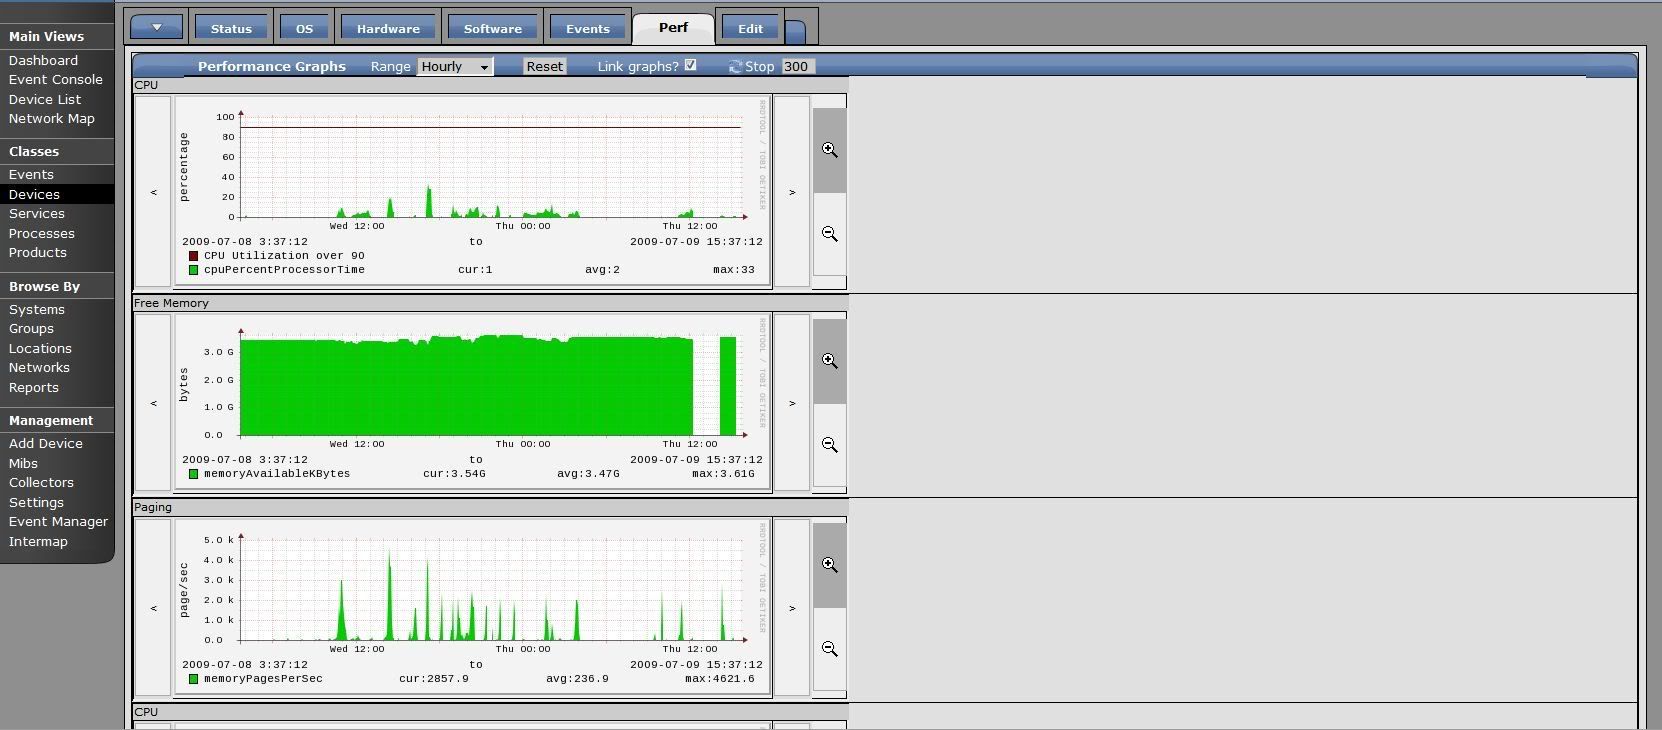Zoom out on the CPU graph
Image resolution: width=1662 pixels, height=730 pixels.
(x=829, y=234)
